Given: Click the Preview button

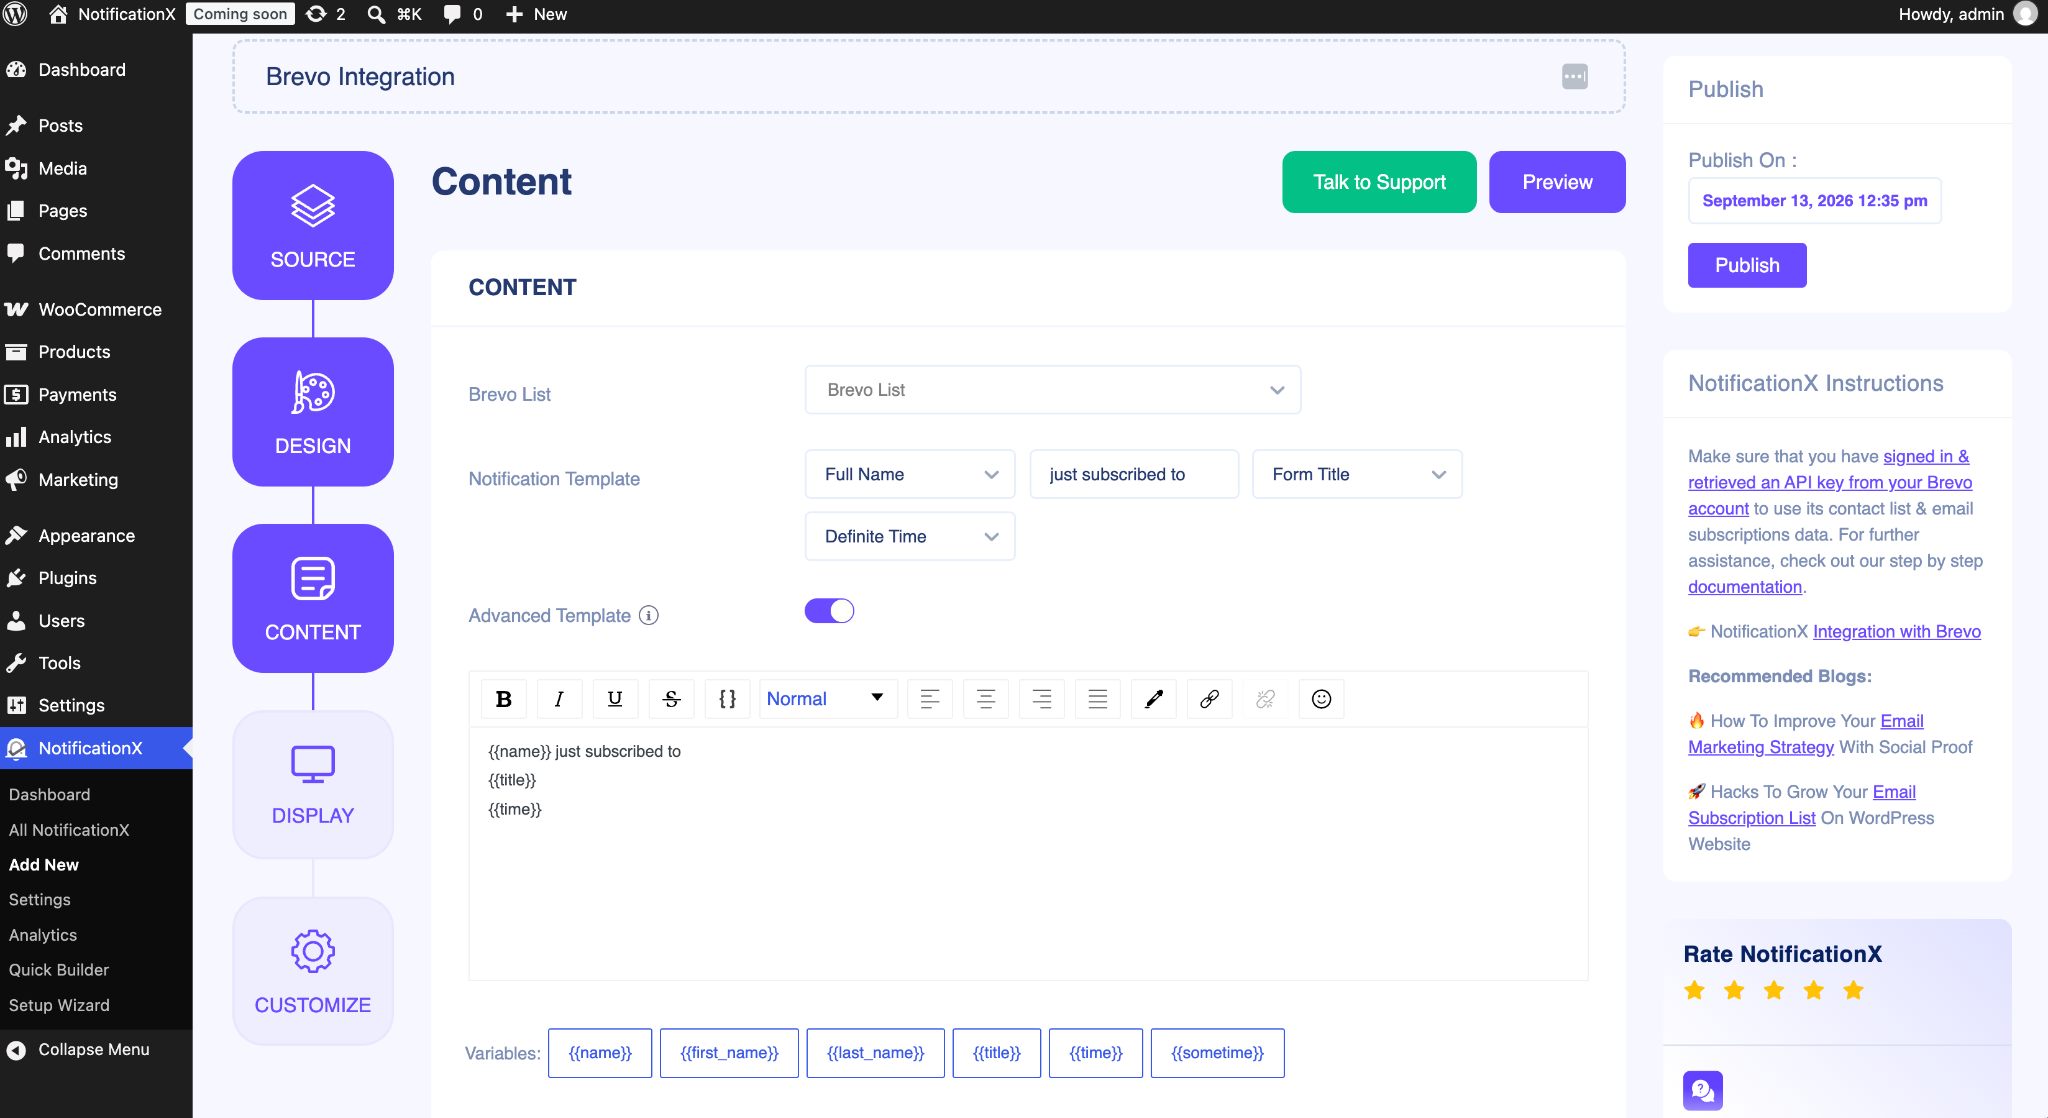Looking at the screenshot, I should tap(1557, 182).
